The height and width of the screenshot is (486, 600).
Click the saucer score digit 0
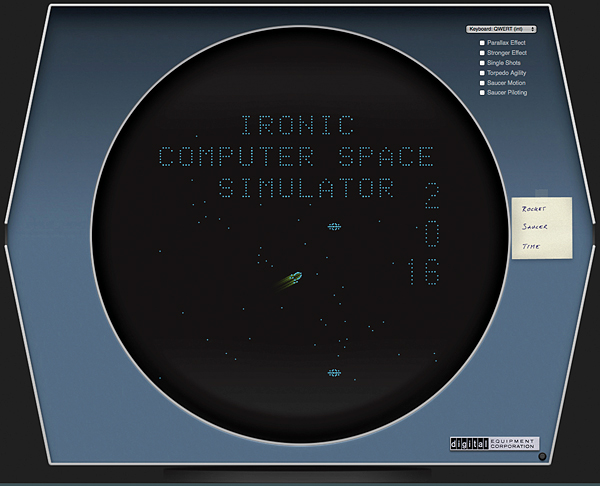[x=432, y=234]
